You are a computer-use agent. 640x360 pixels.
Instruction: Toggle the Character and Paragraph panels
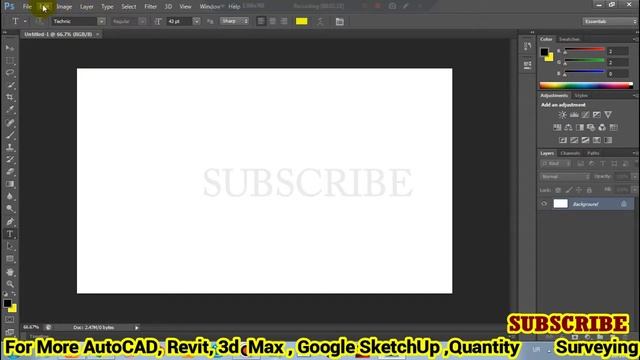(340, 21)
